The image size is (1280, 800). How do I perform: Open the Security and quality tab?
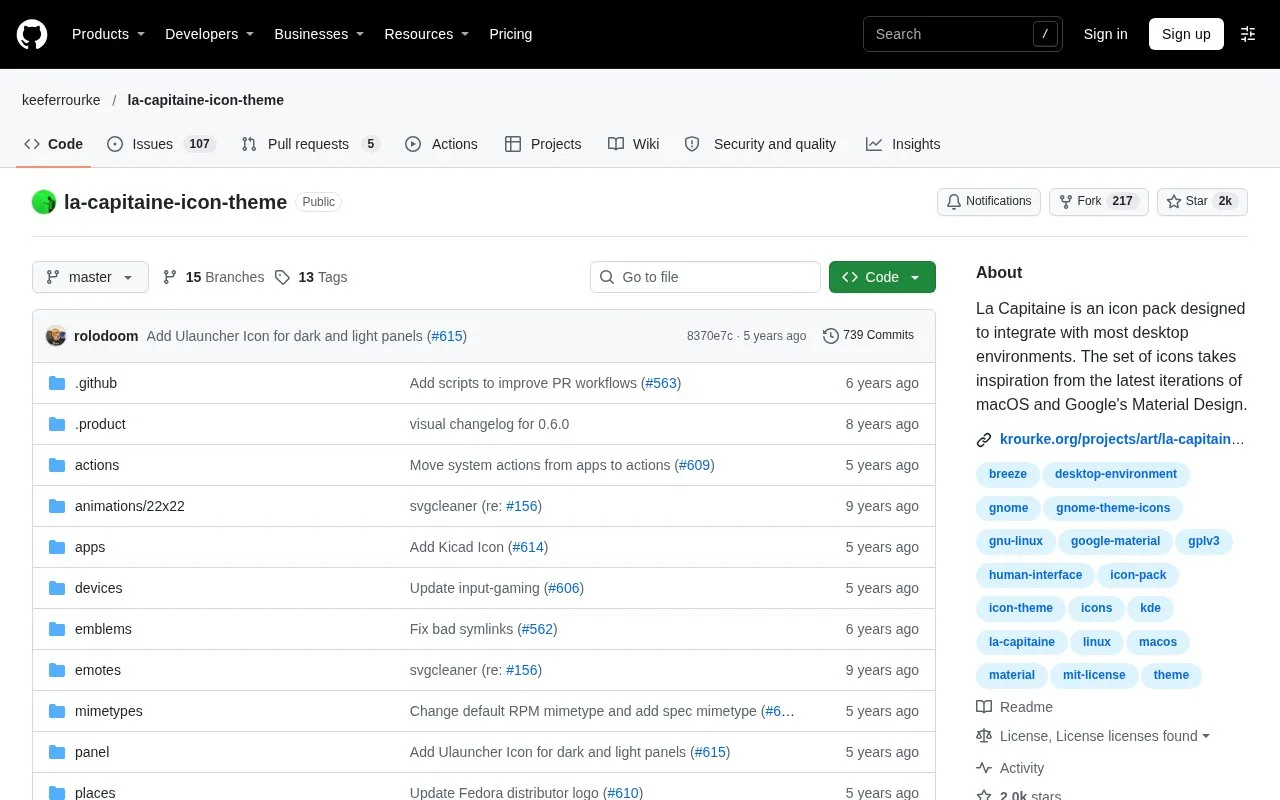(x=760, y=144)
